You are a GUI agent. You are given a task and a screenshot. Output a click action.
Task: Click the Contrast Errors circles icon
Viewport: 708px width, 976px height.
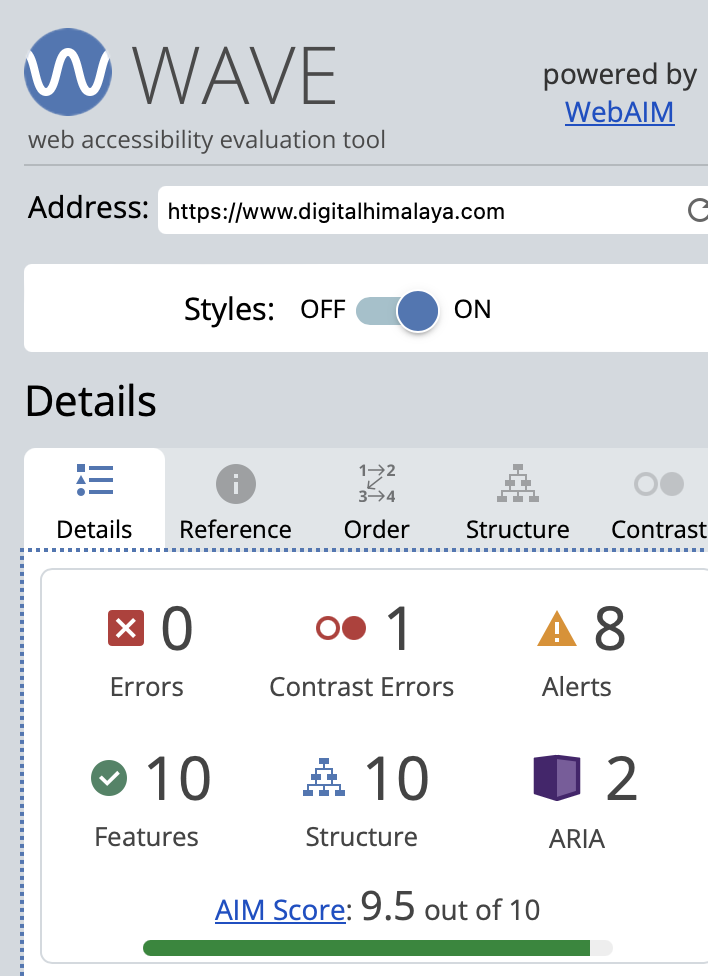point(341,627)
